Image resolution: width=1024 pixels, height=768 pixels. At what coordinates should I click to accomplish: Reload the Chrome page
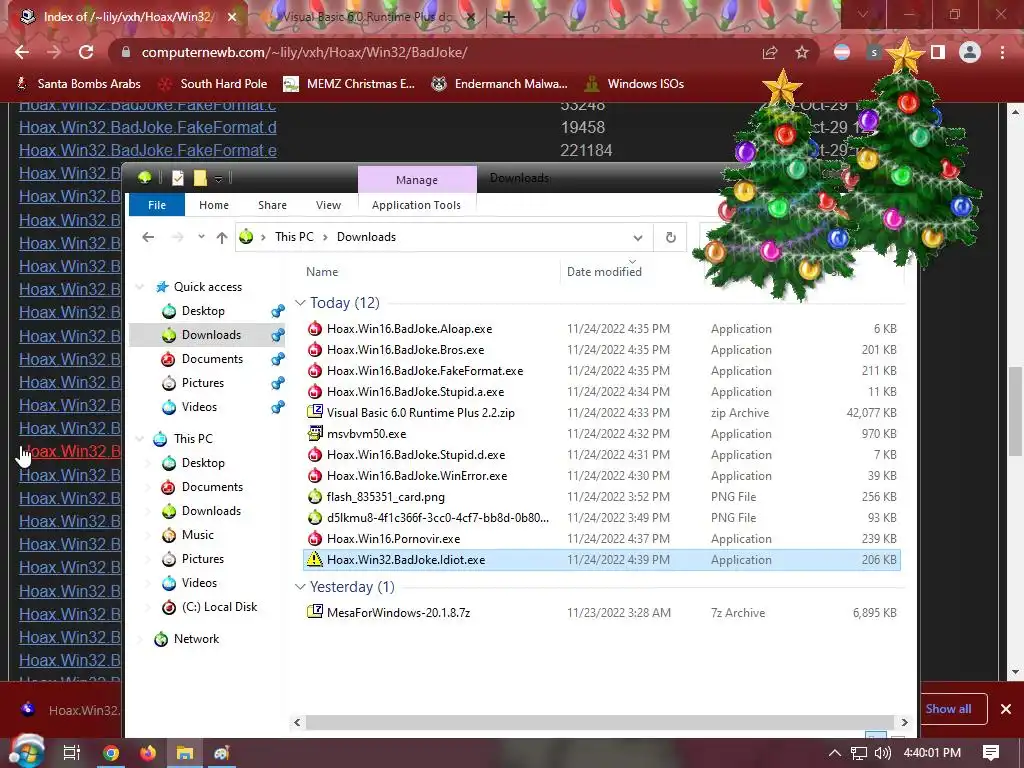86,52
